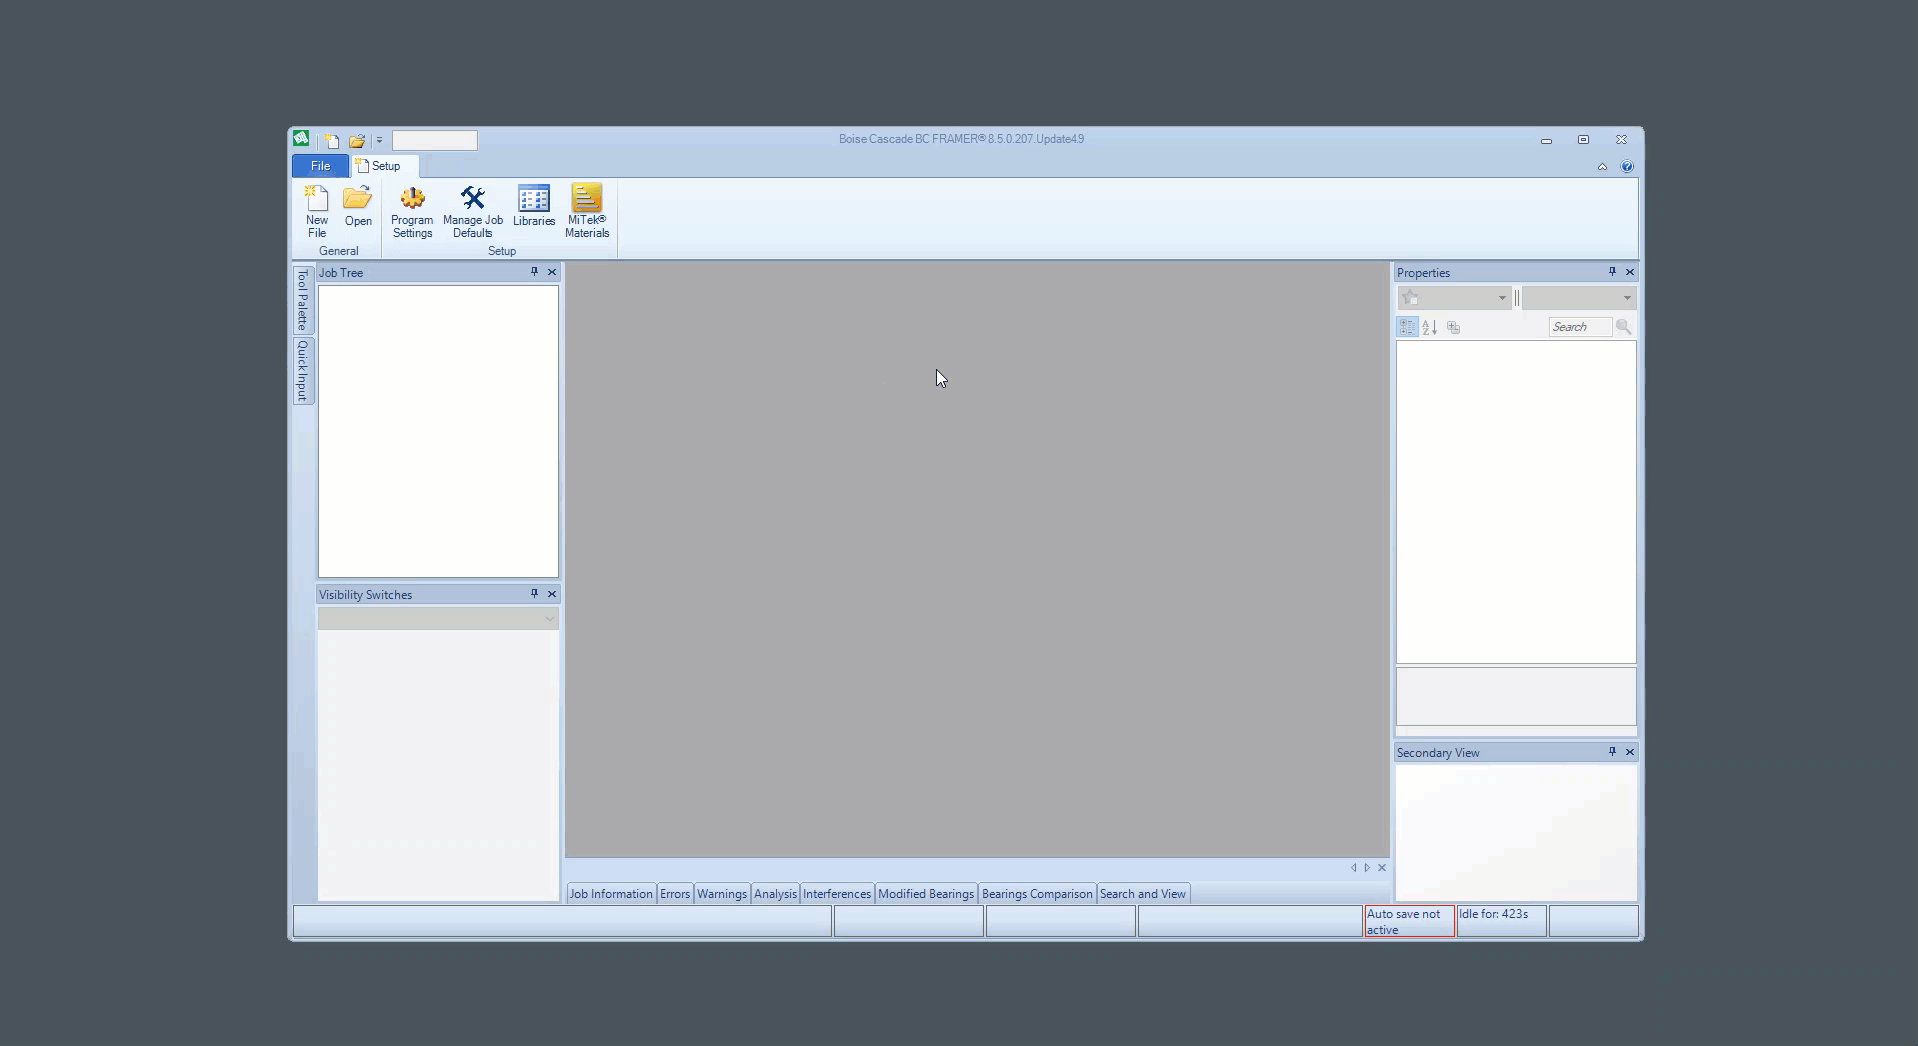The image size is (1918, 1046).
Task: Open the File menu tab
Action: 320,166
